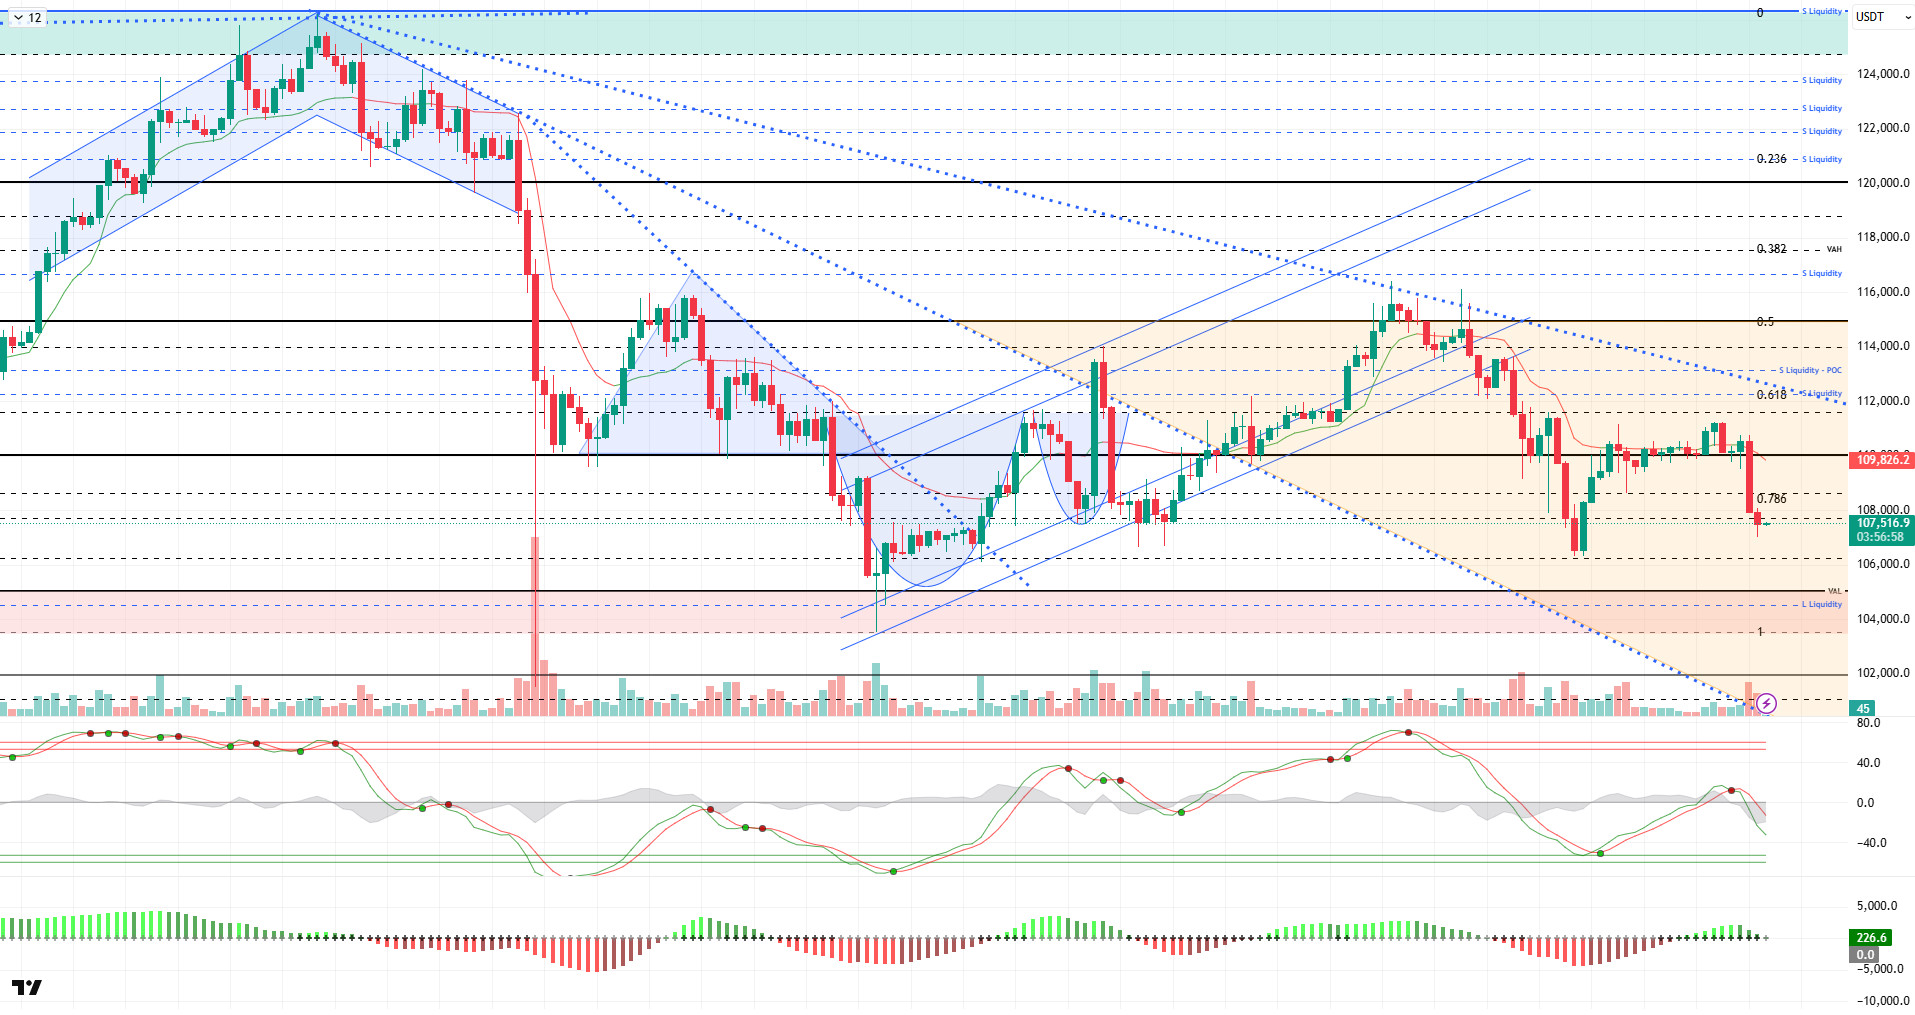
Task: Click the purple lightning bolt icon
Action: (1767, 704)
